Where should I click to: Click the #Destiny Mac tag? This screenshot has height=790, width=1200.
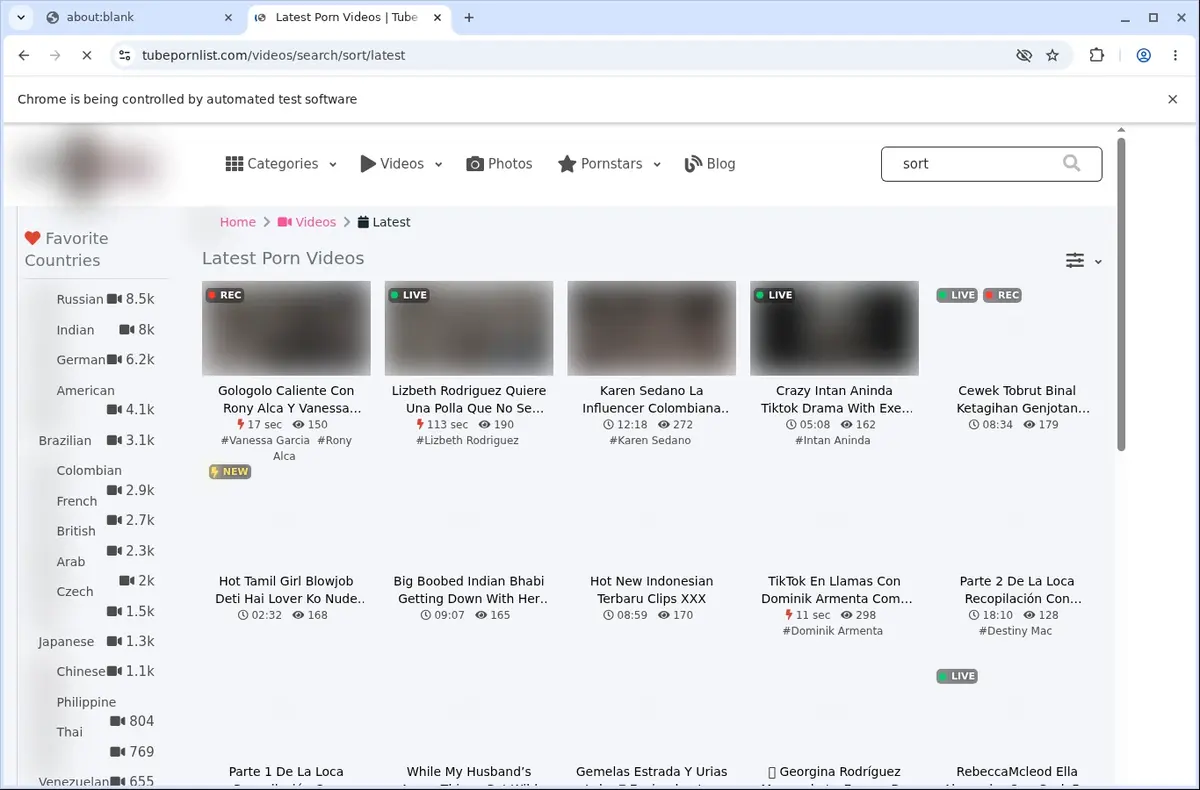pyautogui.click(x=1016, y=631)
